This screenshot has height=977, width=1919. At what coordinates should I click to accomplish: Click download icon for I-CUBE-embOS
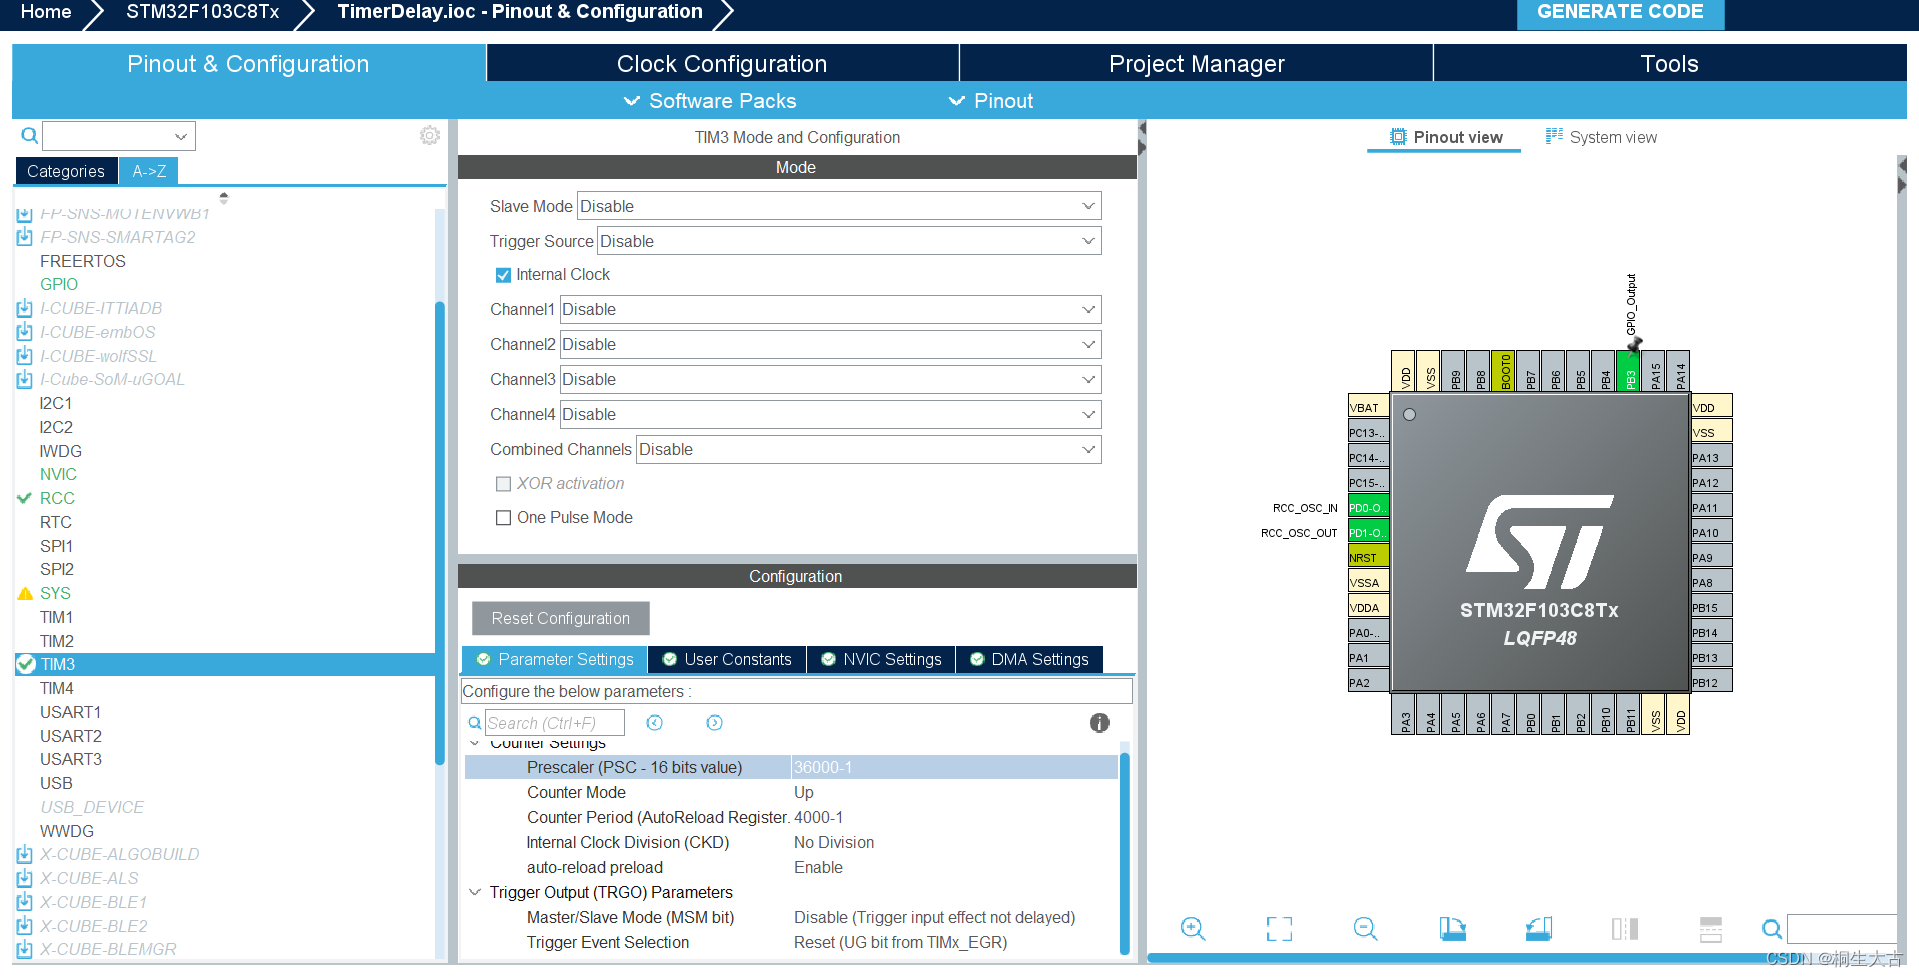point(25,332)
